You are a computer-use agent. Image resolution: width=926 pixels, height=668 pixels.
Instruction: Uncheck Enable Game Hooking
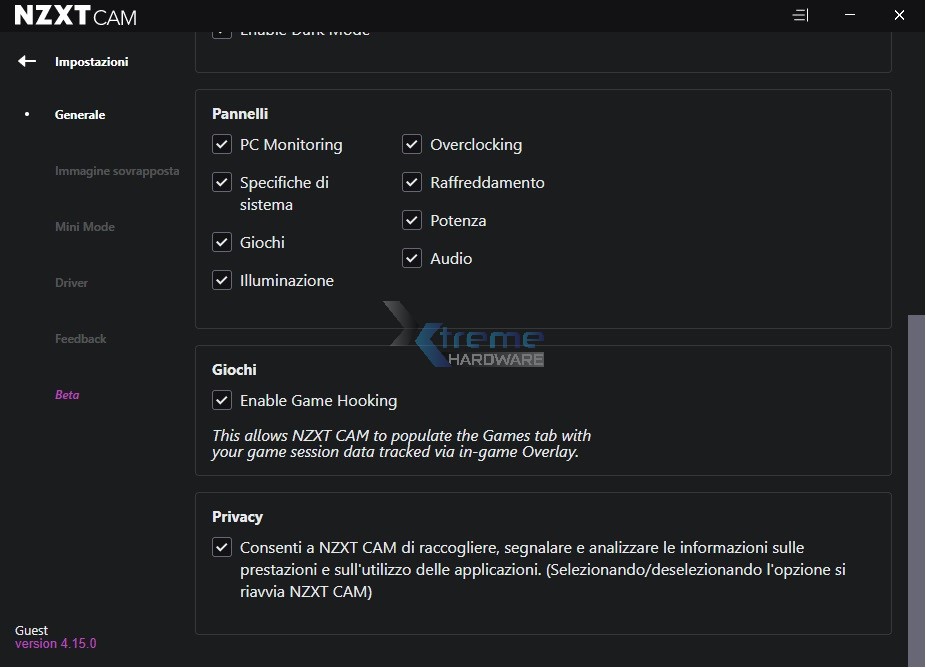222,401
